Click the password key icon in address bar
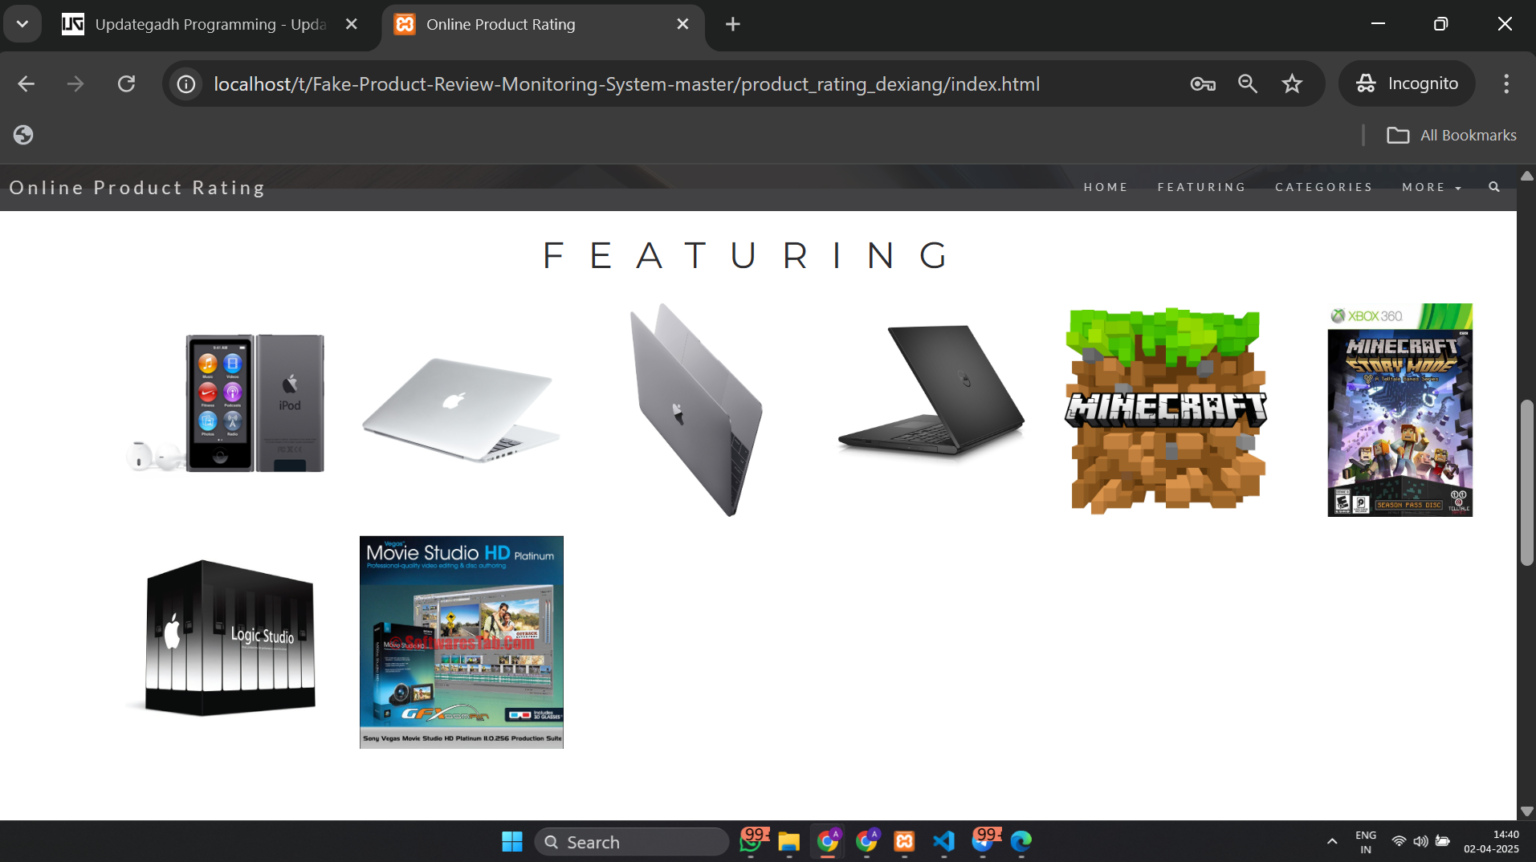The width and height of the screenshot is (1536, 862). click(x=1202, y=84)
